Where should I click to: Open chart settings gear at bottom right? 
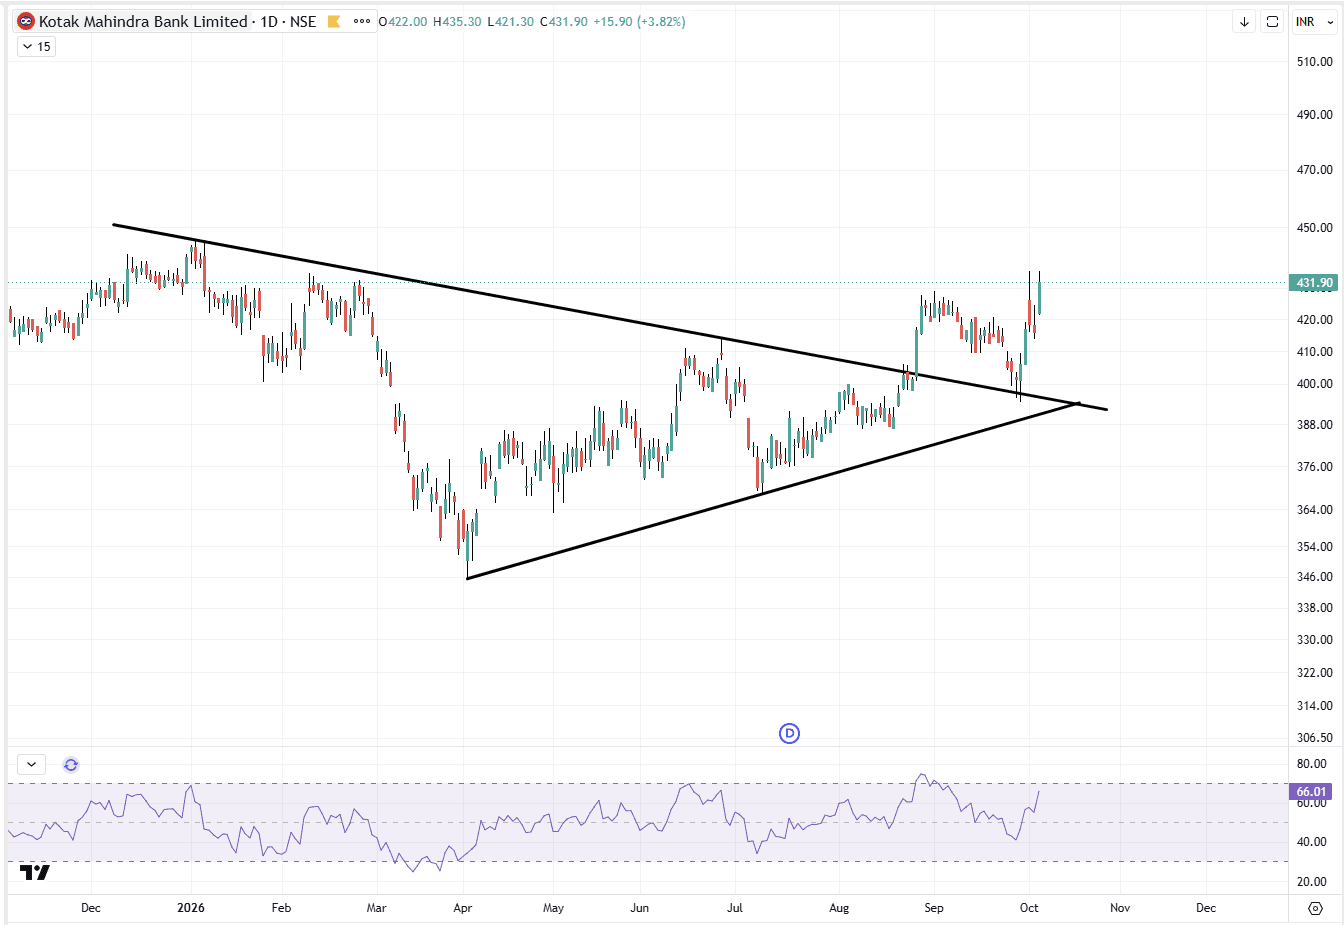[1316, 908]
